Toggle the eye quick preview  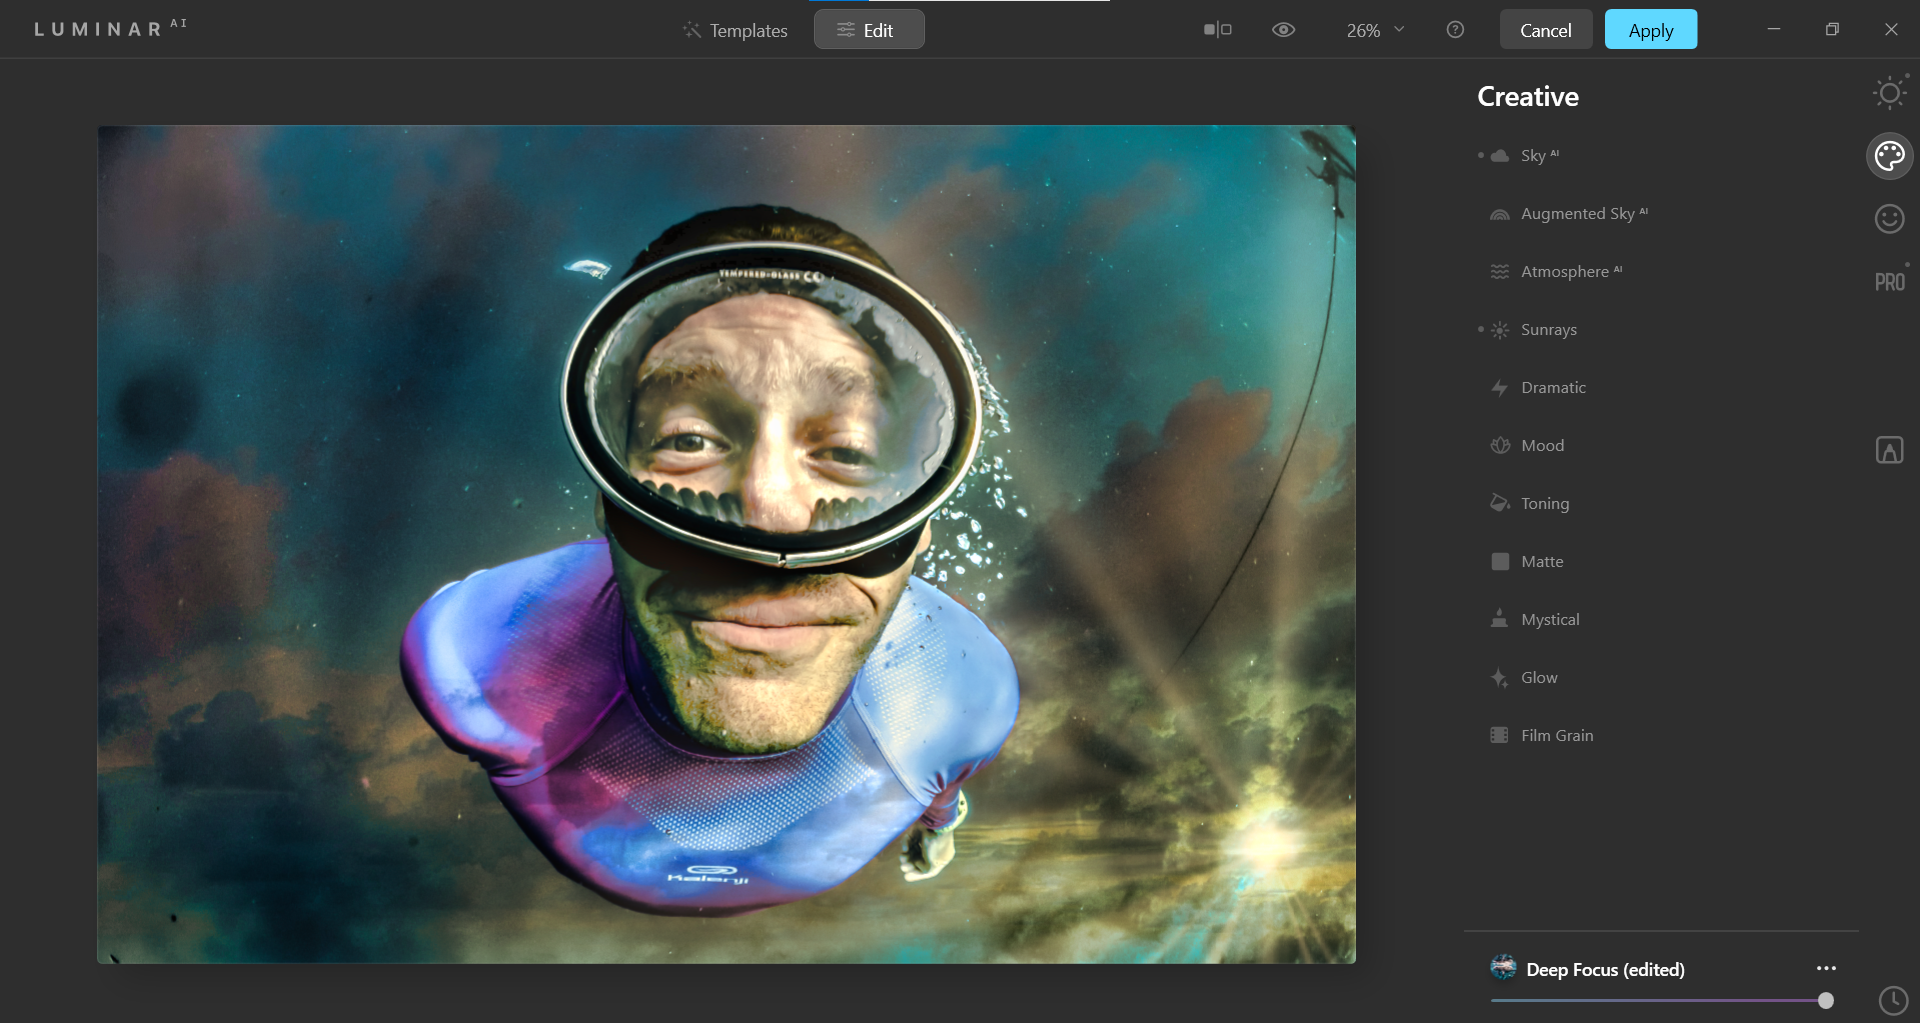point(1283,30)
